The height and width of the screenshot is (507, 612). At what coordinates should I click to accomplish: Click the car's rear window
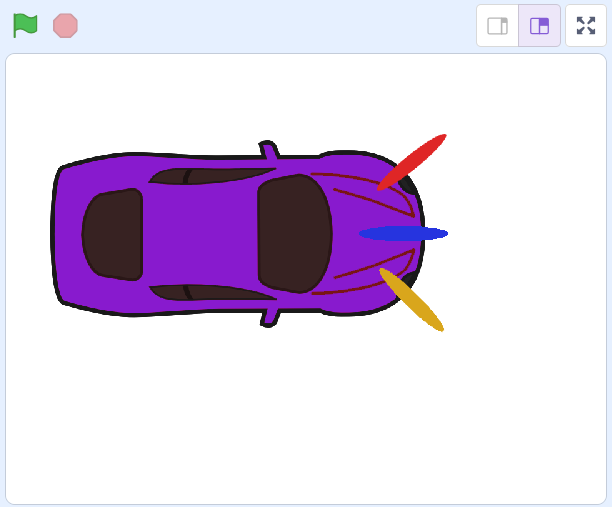click(x=112, y=234)
